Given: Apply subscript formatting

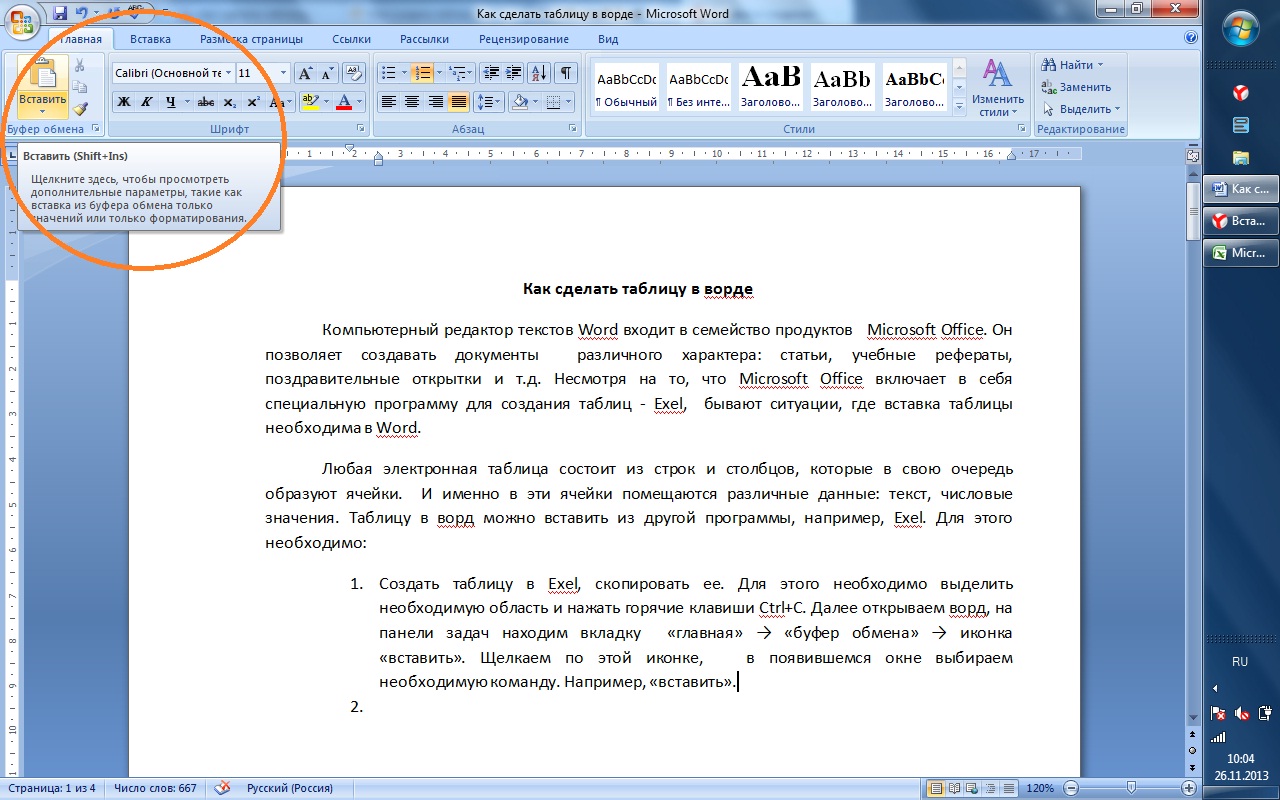Looking at the screenshot, I should coord(230,102).
